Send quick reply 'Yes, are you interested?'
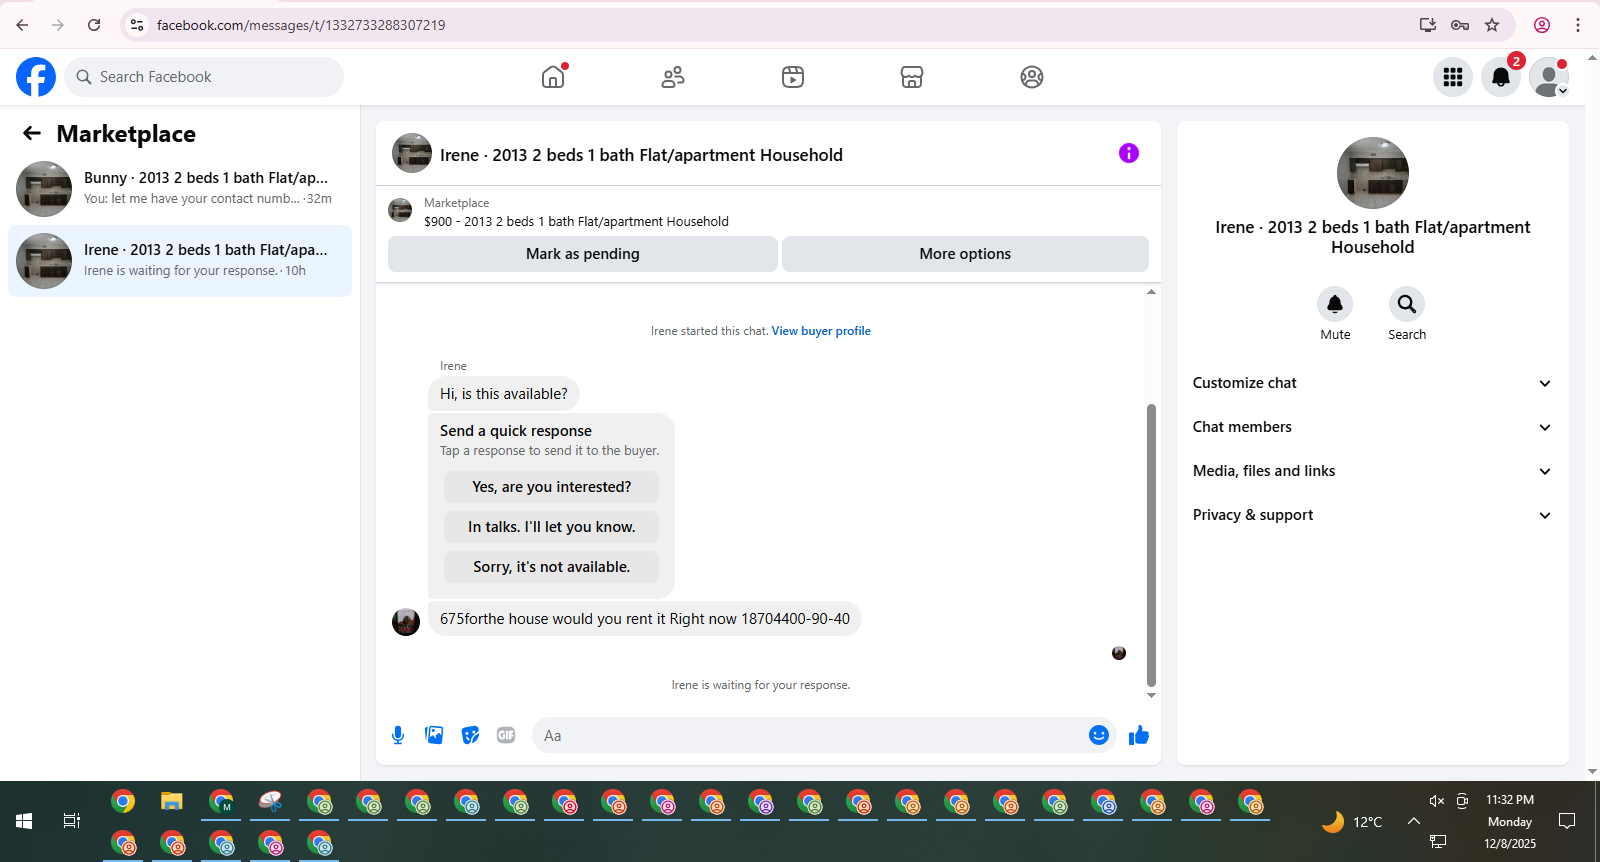The height and width of the screenshot is (862, 1600). [x=552, y=487]
